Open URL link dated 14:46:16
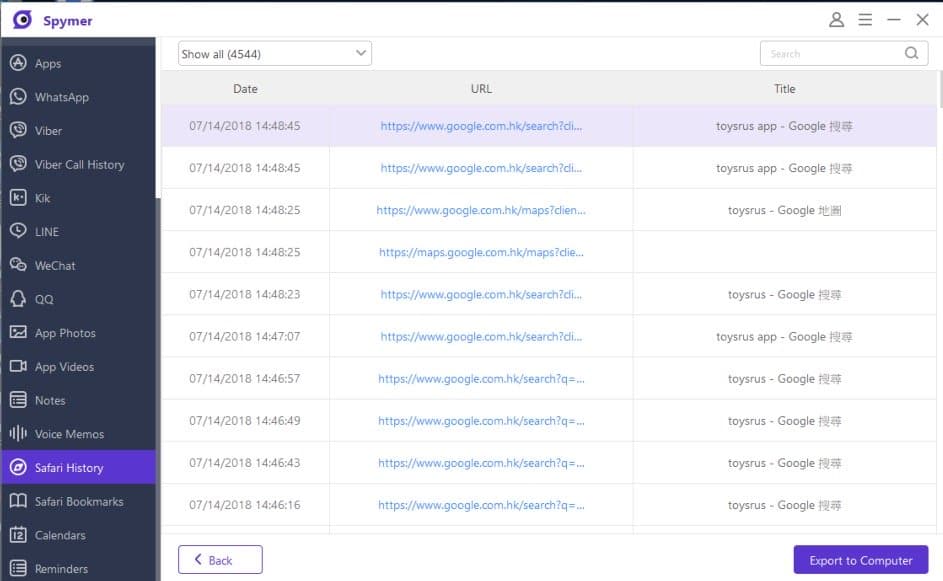This screenshot has height=581, width=943. 481,505
